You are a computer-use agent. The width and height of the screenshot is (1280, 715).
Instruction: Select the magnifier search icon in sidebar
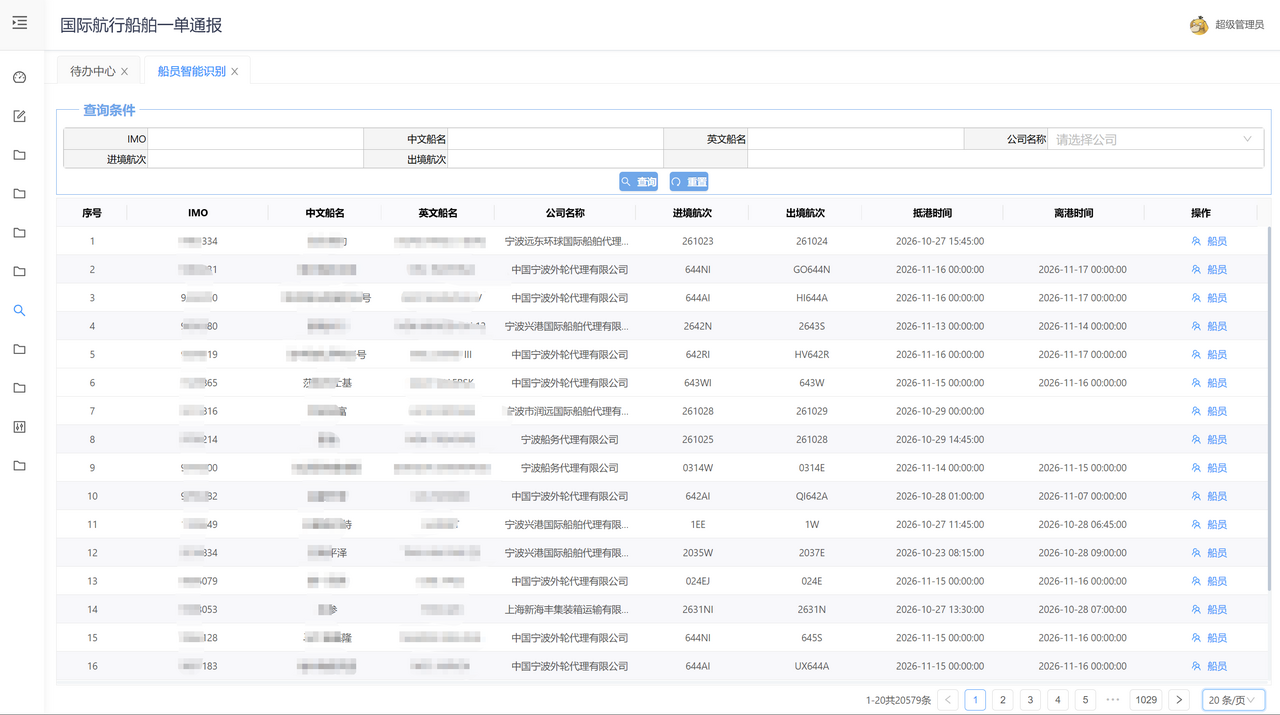point(19,310)
